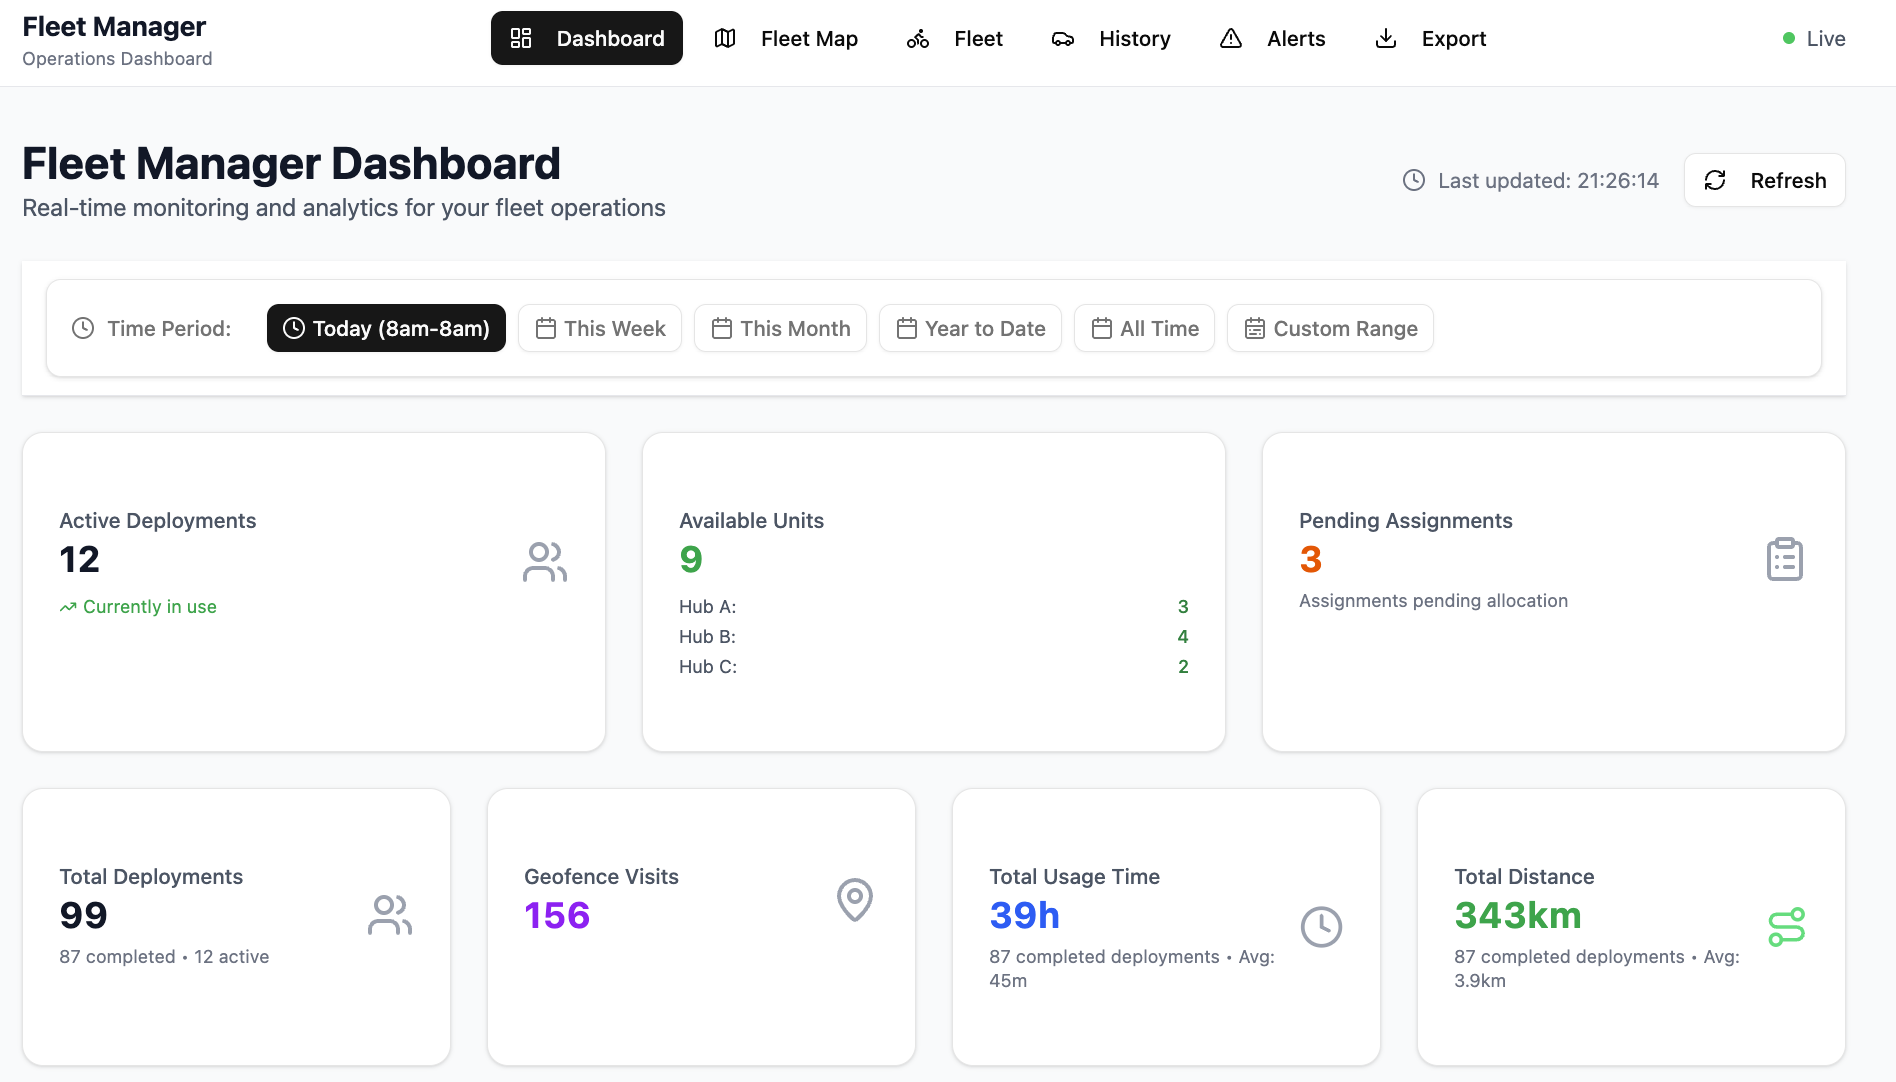The width and height of the screenshot is (1896, 1082).
Task: Click the clipboard icon on Pending Assignments
Action: tap(1784, 559)
